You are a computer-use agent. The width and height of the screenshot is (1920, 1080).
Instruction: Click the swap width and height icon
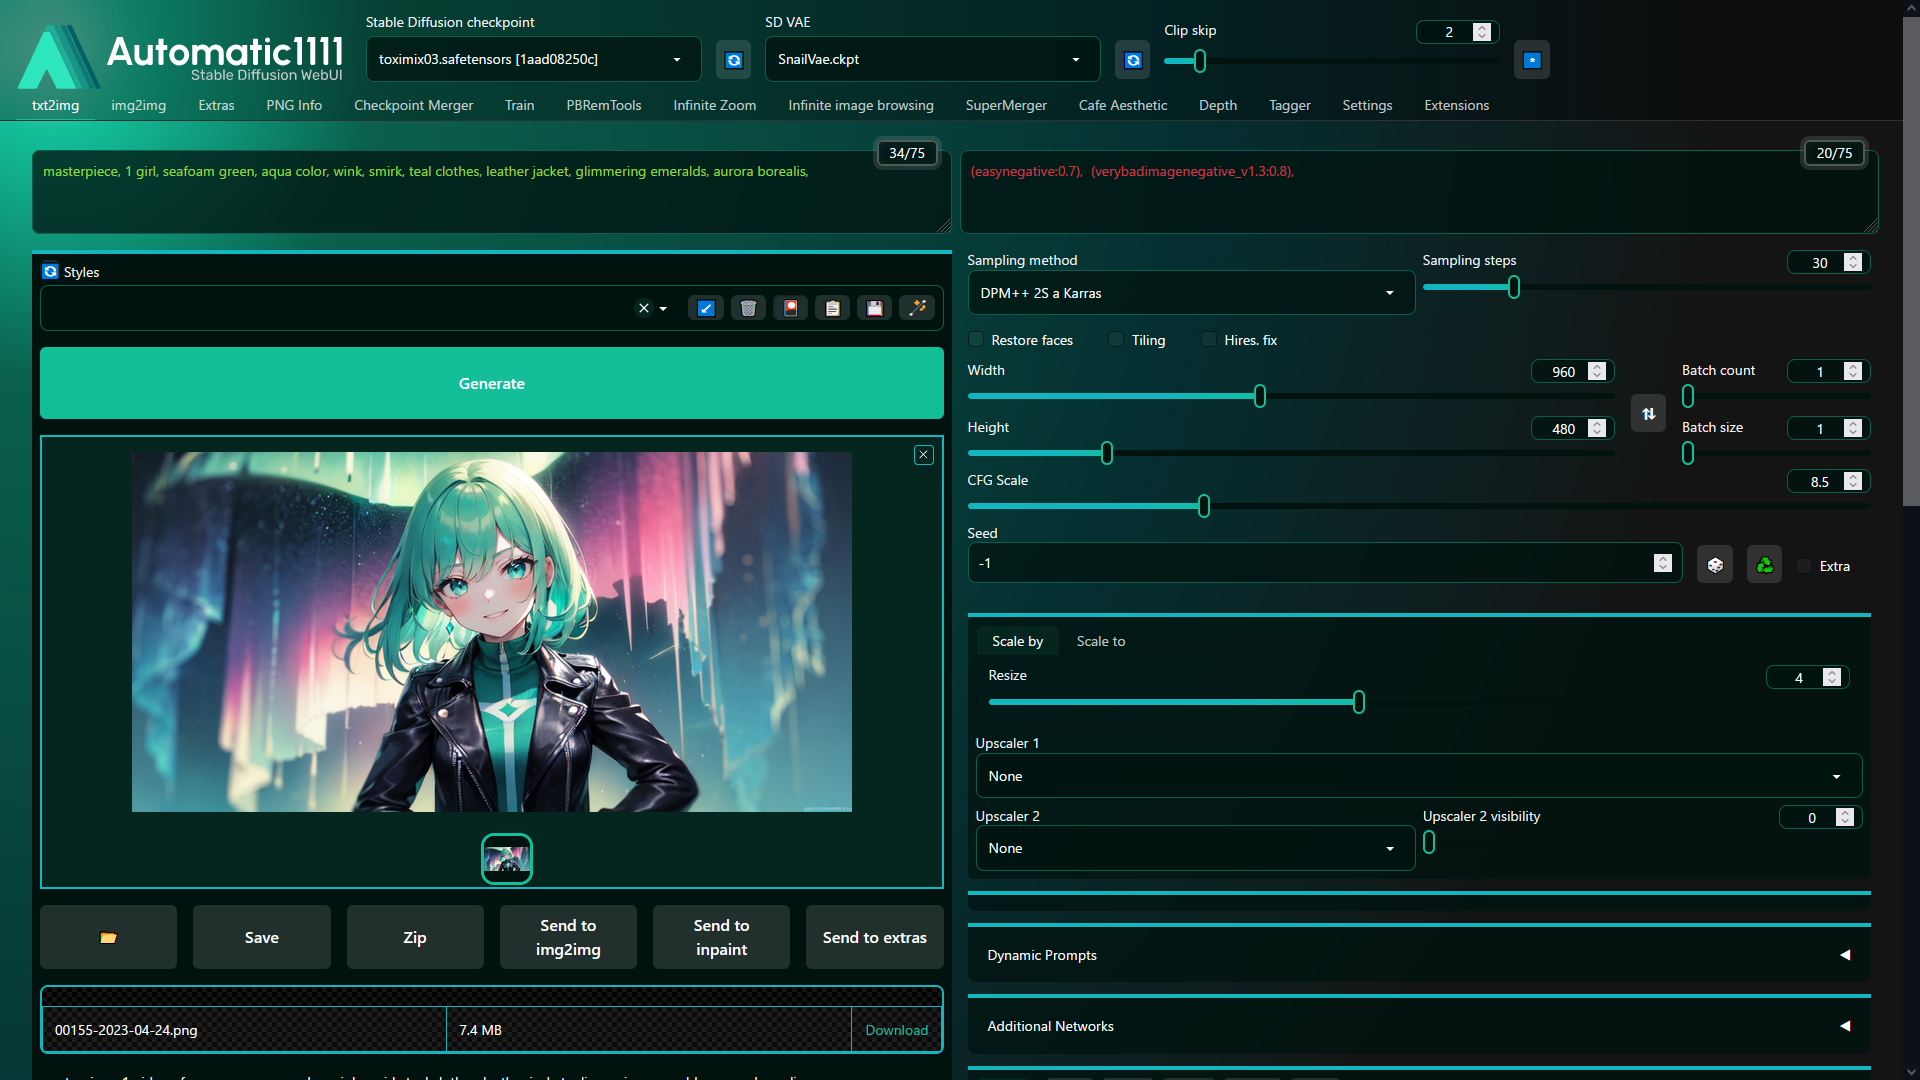coord(1648,413)
